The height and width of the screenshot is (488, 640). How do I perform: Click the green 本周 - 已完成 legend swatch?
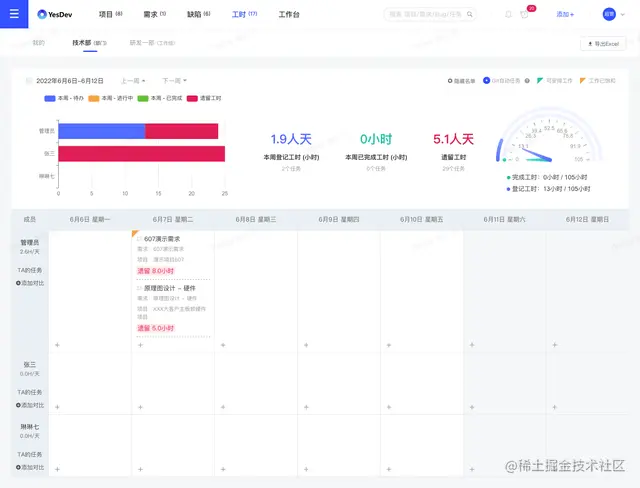tap(143, 98)
